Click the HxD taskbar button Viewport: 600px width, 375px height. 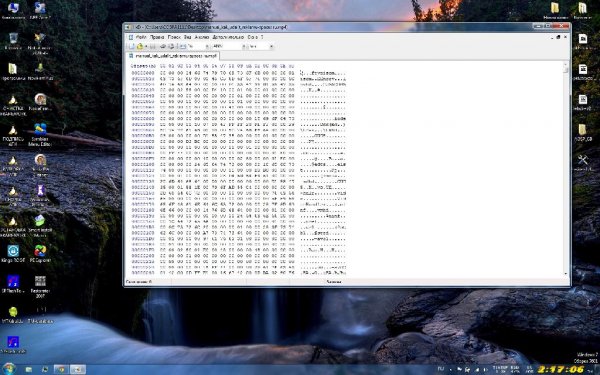click(78, 369)
